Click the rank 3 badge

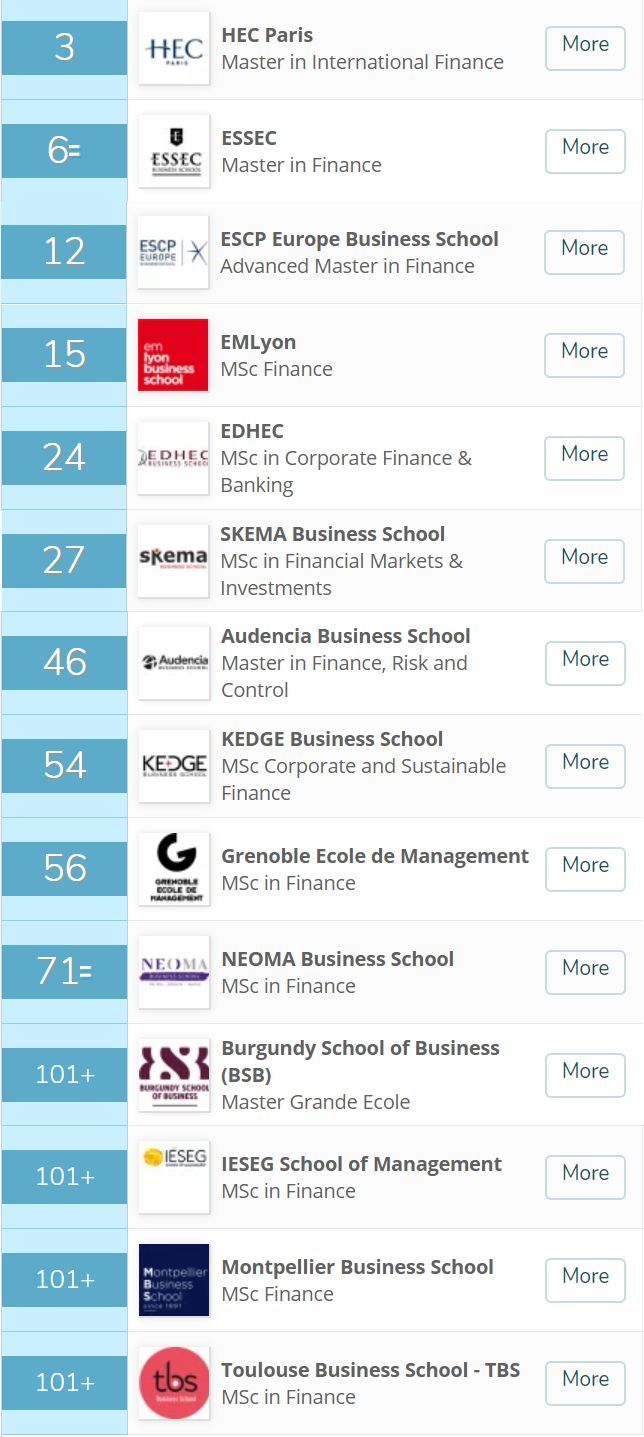(x=64, y=48)
